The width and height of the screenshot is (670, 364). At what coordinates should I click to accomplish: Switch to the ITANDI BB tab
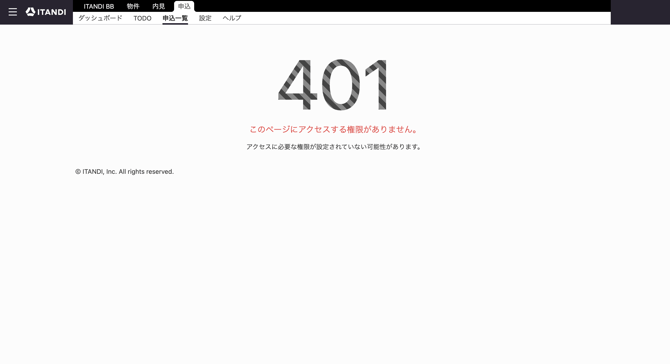99,6
